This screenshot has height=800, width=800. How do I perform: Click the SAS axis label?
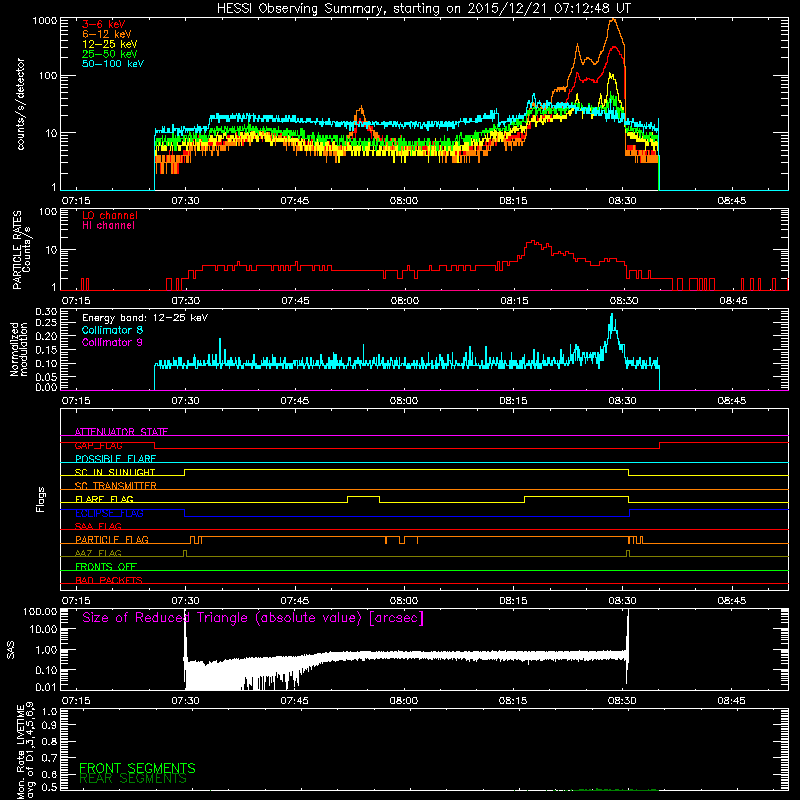10,650
